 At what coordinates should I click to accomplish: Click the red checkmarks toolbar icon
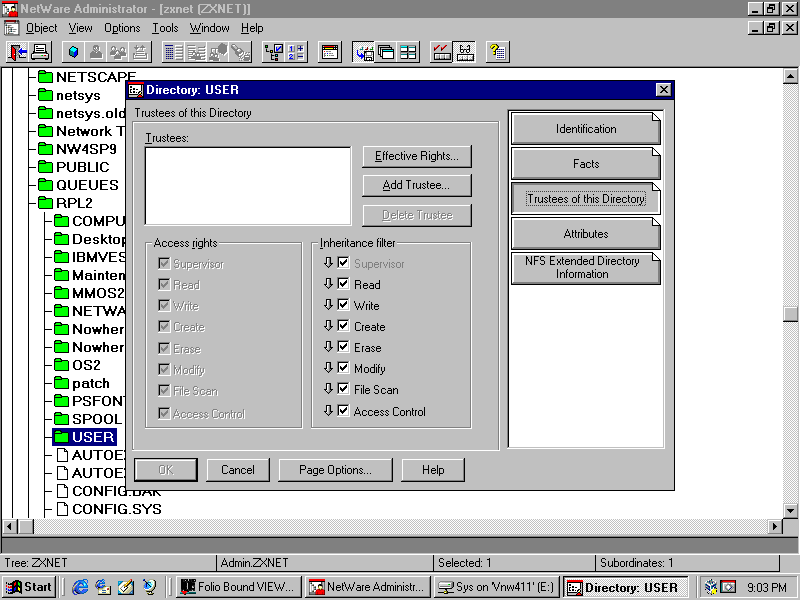point(442,52)
